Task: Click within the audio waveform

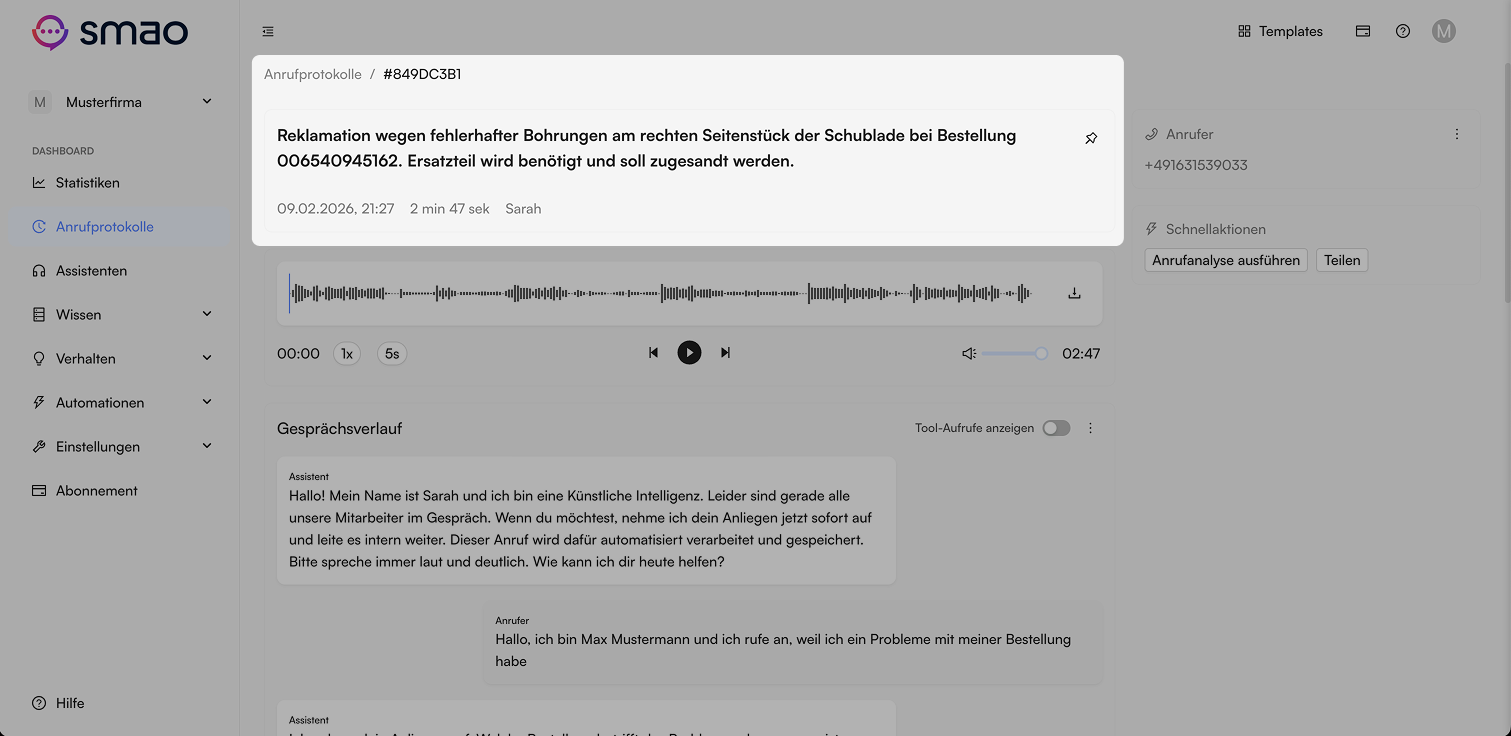Action: coord(660,293)
